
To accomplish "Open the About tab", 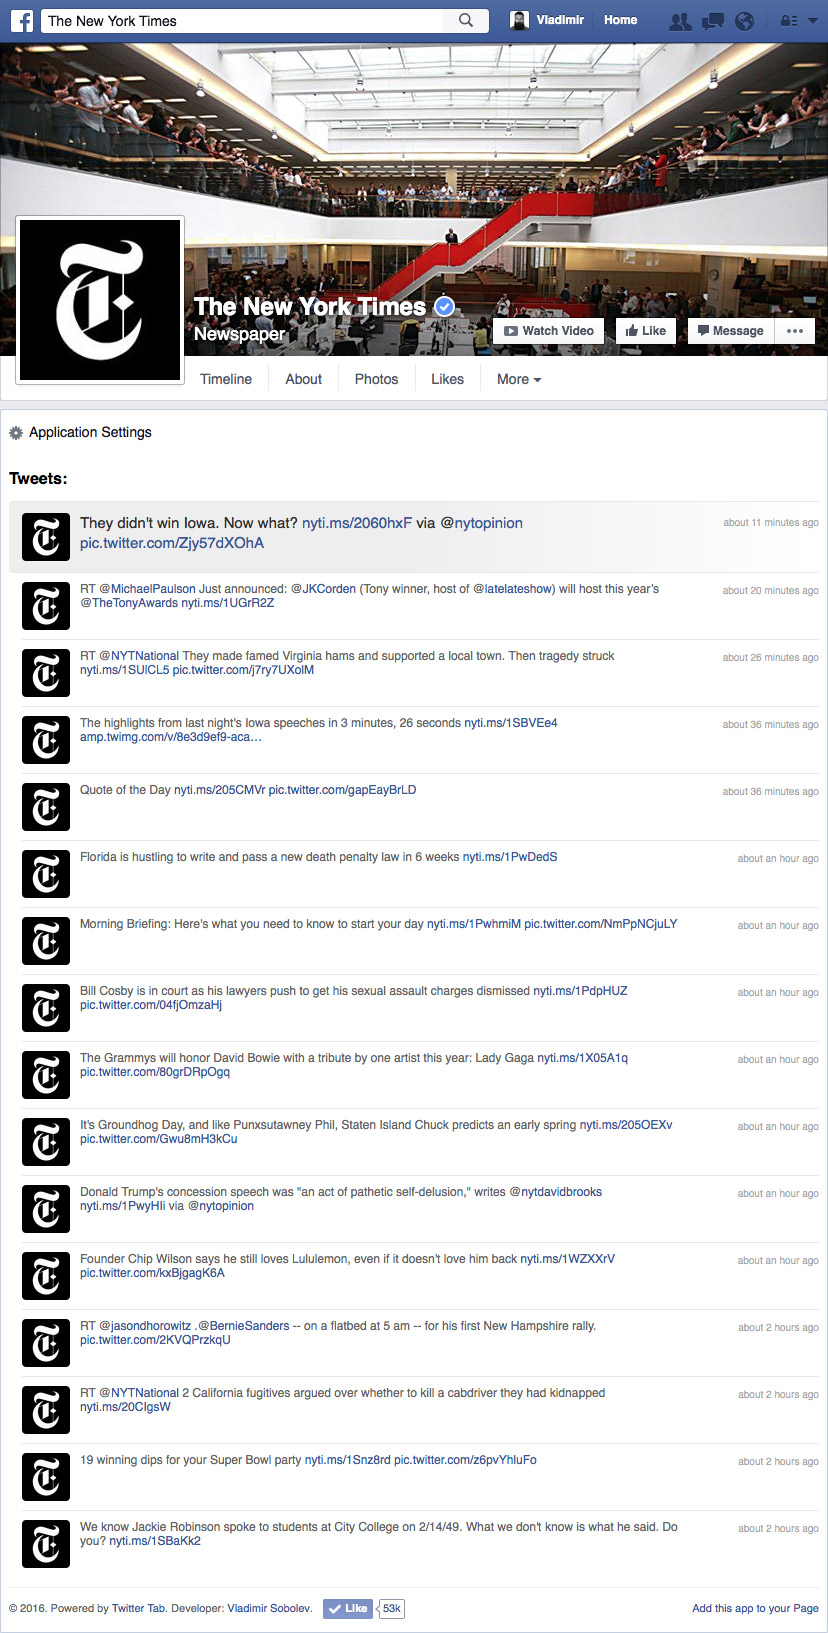I will [x=303, y=379].
